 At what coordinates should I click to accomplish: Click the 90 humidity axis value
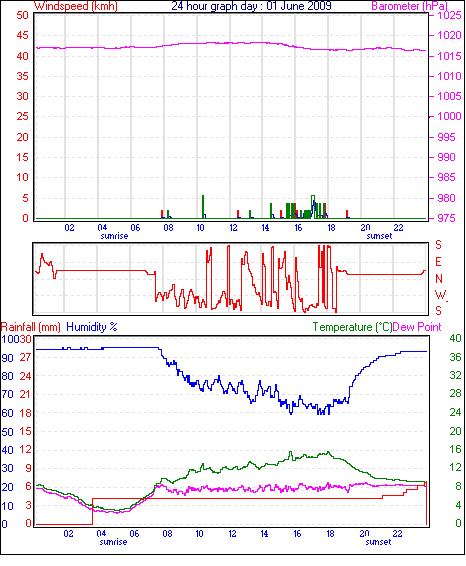tap(8, 358)
